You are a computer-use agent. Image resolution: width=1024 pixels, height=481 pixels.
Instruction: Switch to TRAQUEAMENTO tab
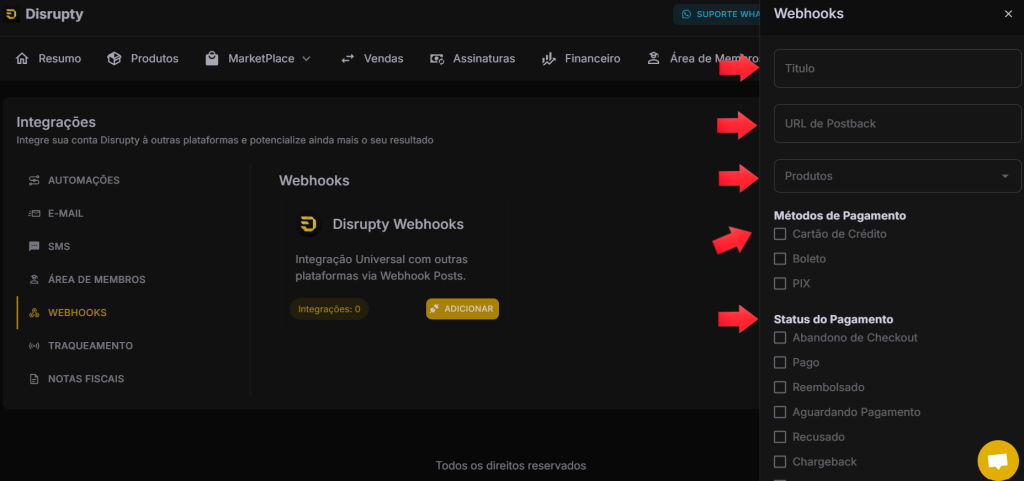point(90,346)
